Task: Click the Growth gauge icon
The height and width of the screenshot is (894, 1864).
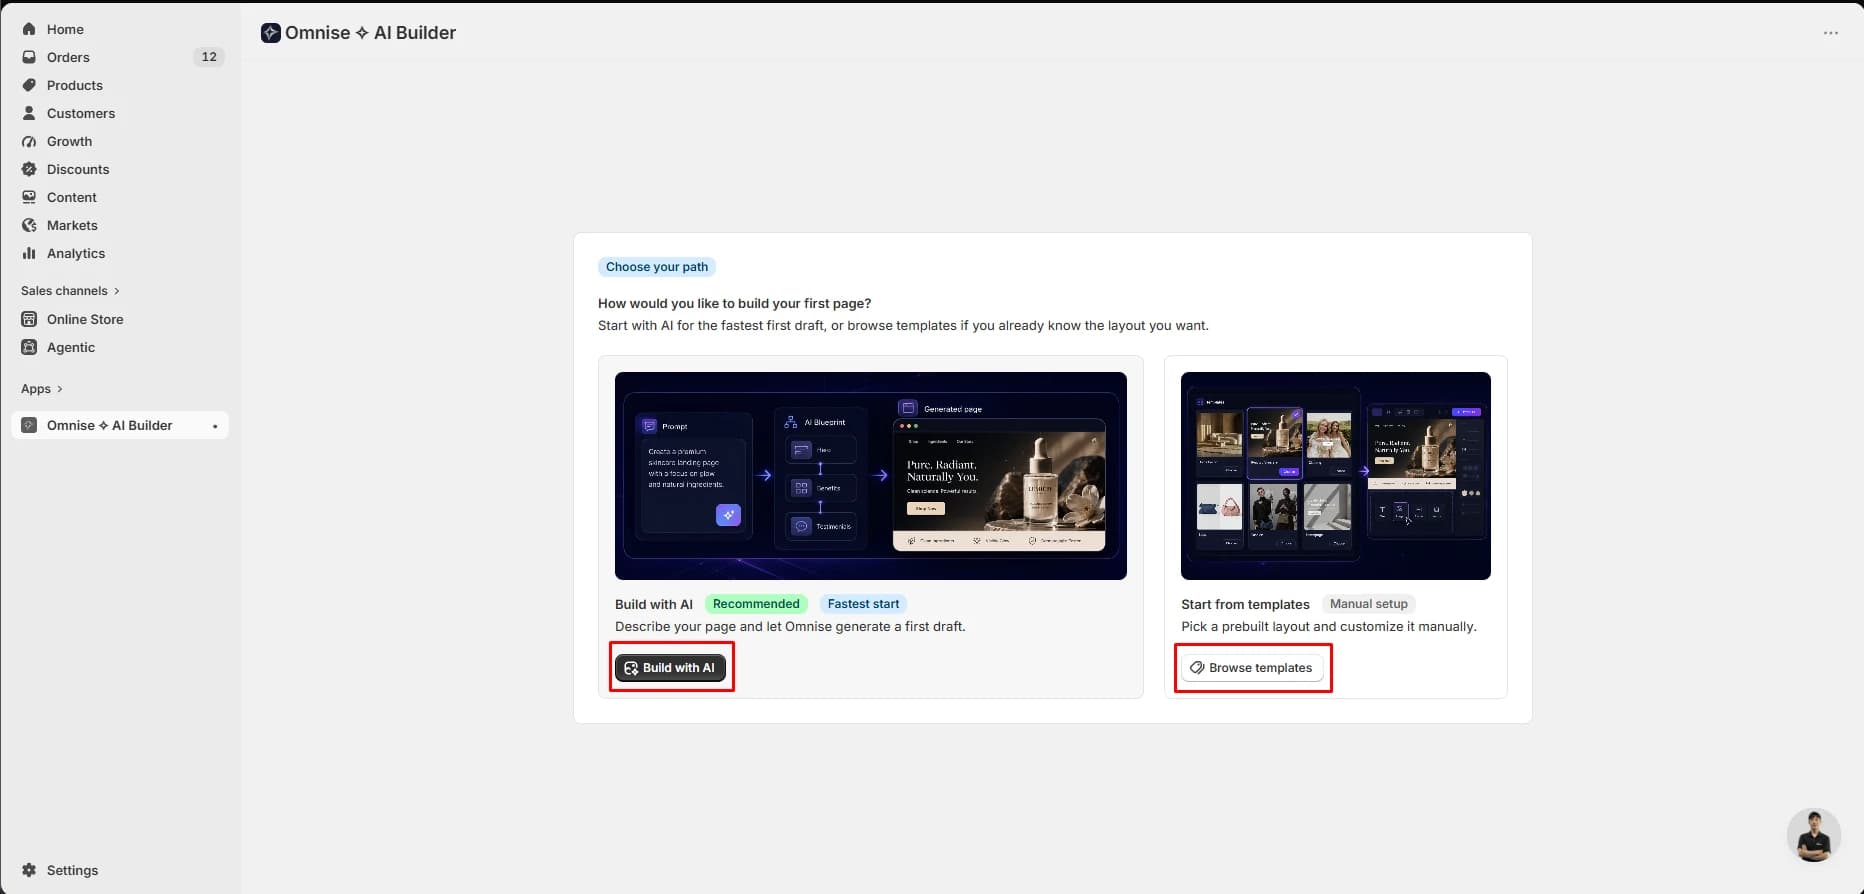Action: pyautogui.click(x=29, y=141)
